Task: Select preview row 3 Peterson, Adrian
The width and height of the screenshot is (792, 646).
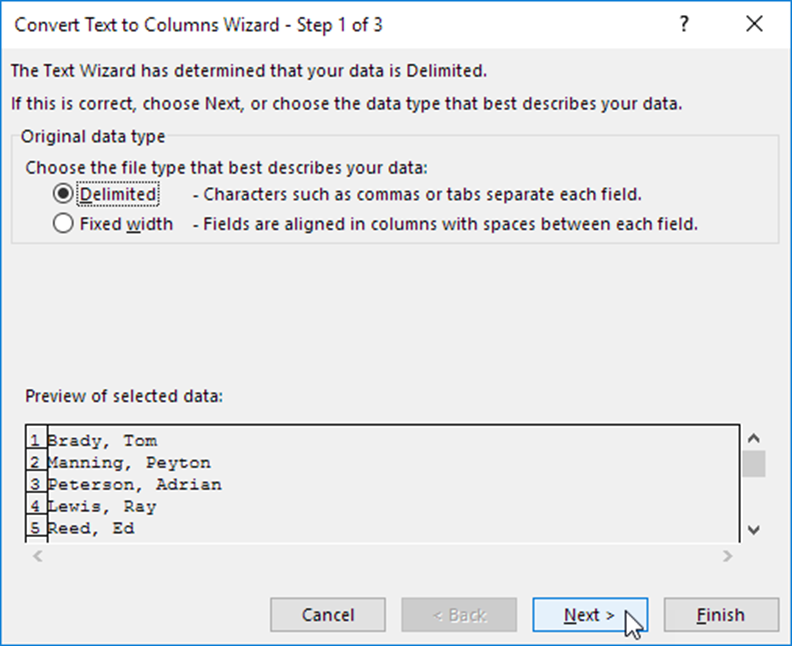Action: coord(134,484)
